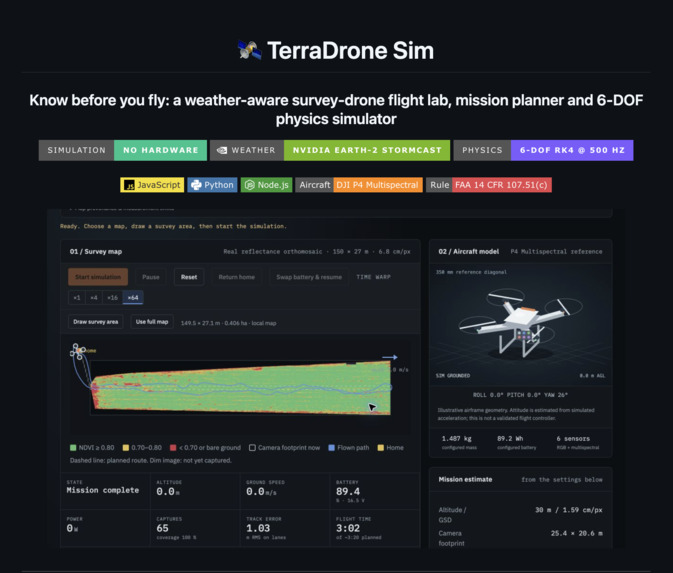
Task: Click the Start simulation button
Action: [98, 277]
